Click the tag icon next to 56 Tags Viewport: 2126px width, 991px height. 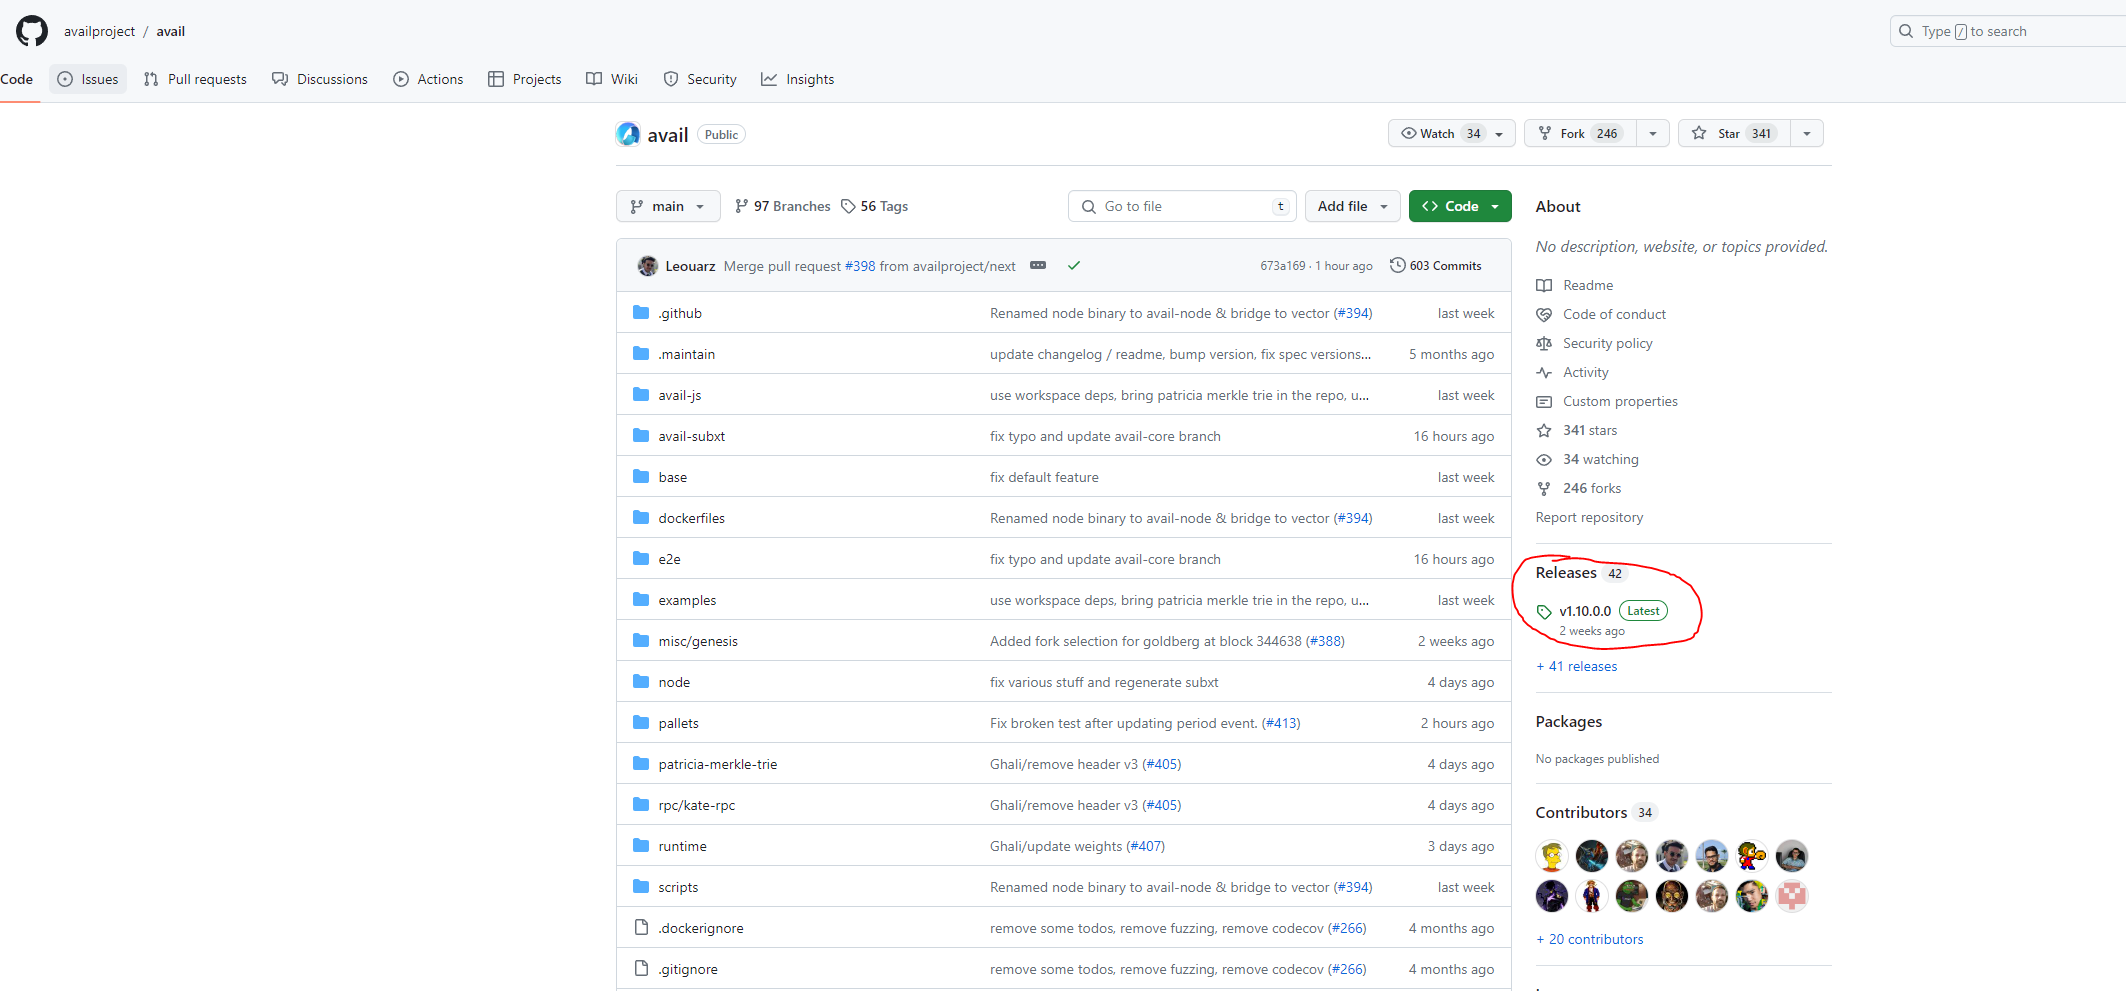(x=848, y=206)
